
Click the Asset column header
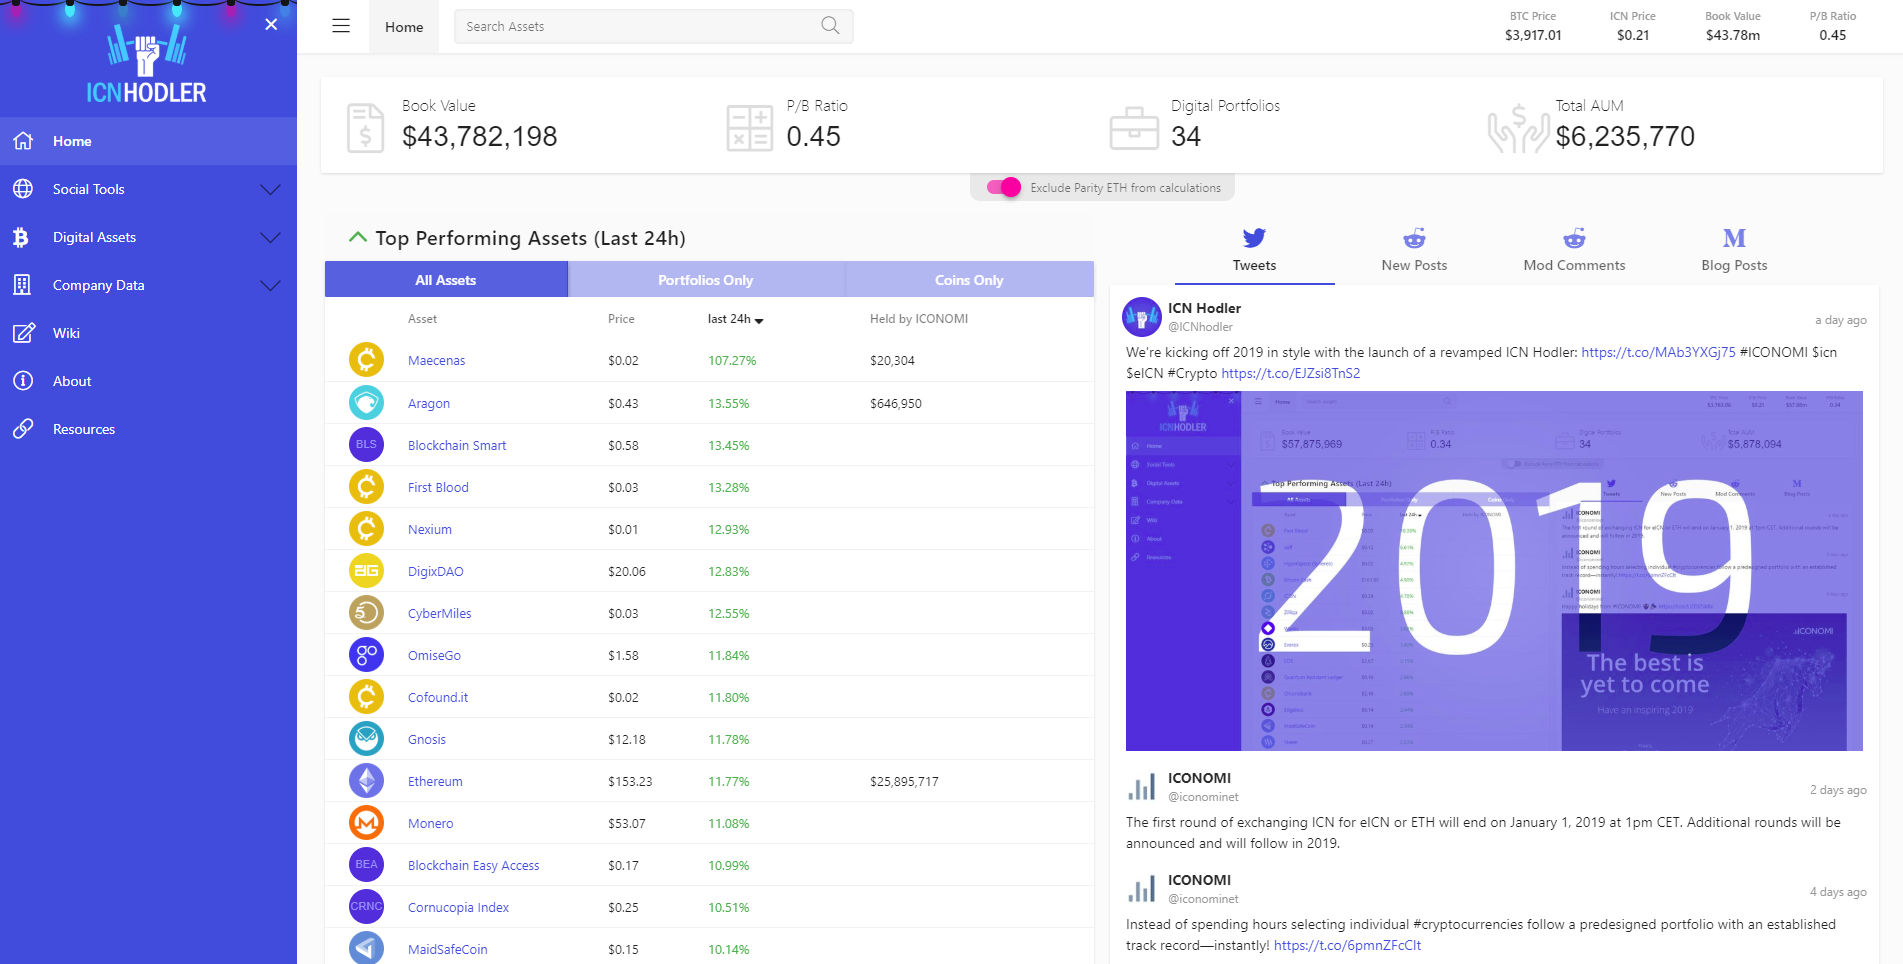click(422, 319)
